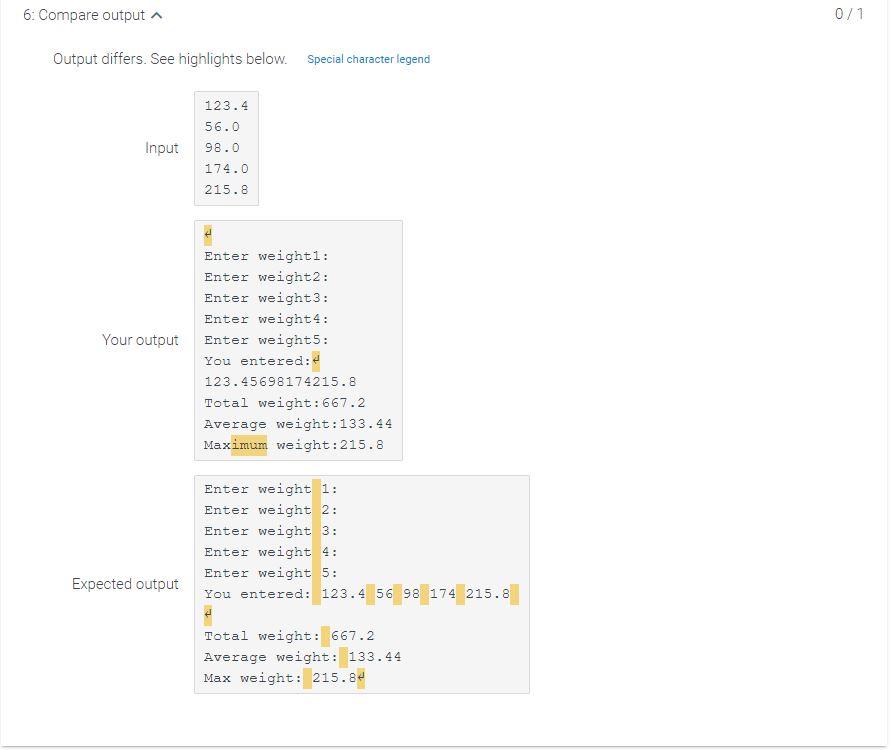Click newline icon after "You entered:" in Your output

pos(316,360)
